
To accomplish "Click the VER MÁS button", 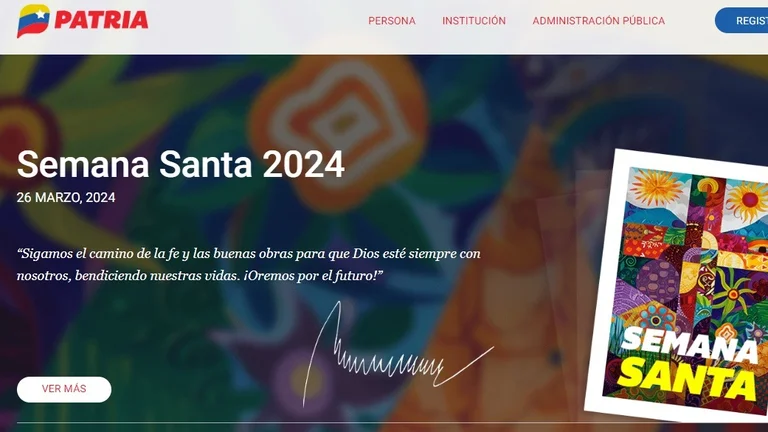I will 64,389.
